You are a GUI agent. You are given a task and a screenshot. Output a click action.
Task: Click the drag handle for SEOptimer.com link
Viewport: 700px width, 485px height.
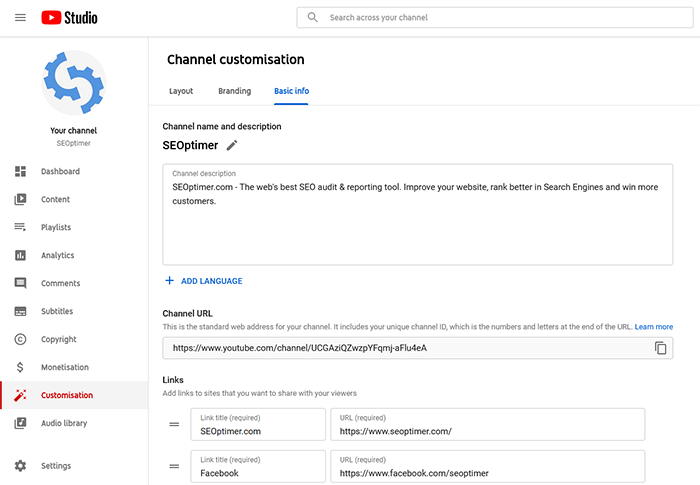[x=174, y=424]
